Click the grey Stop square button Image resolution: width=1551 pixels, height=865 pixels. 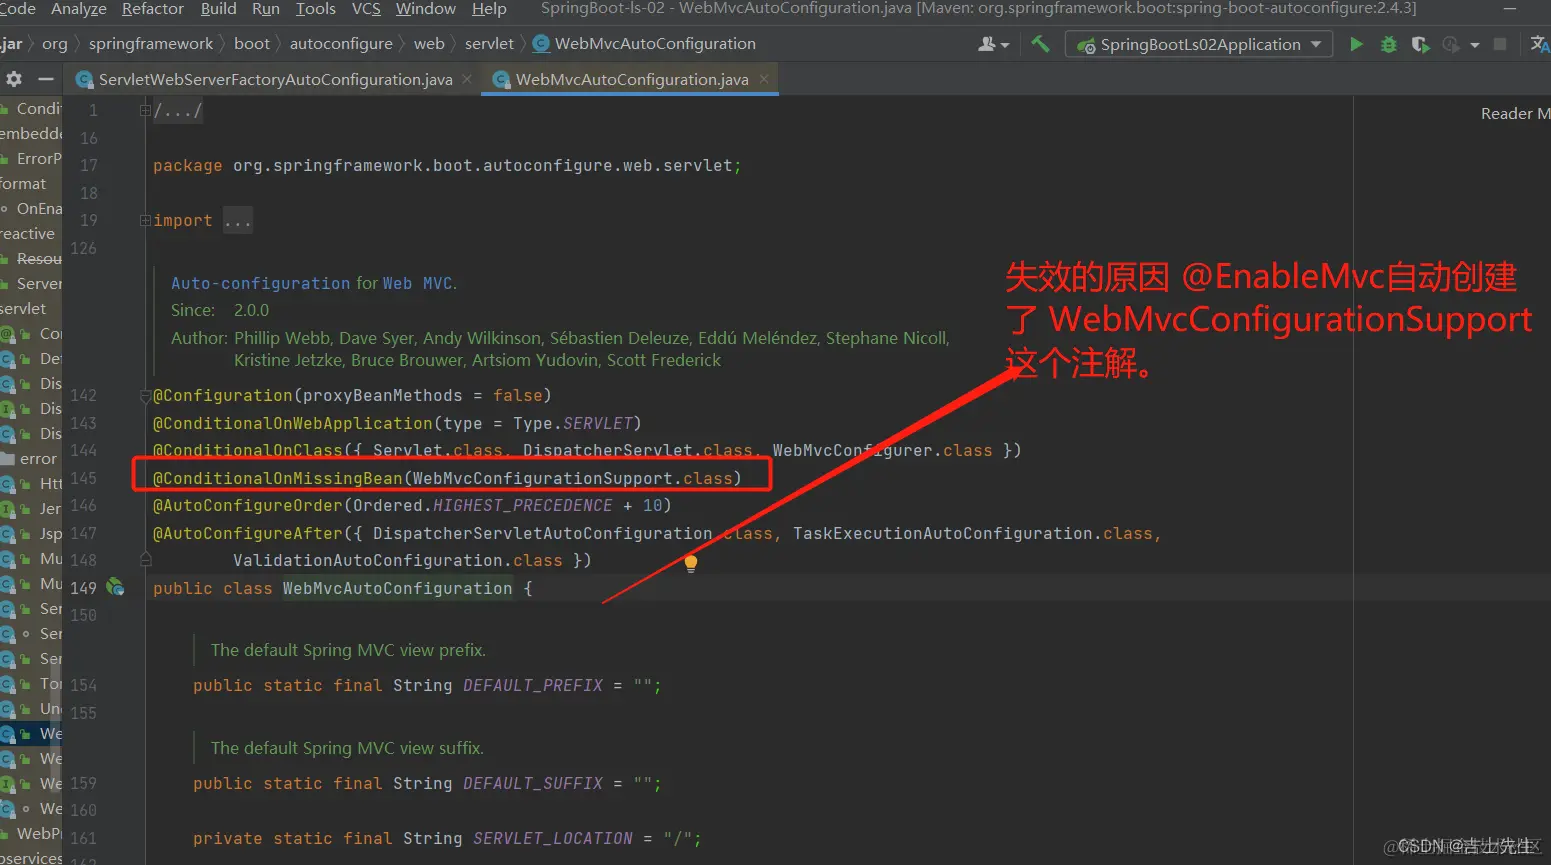1500,44
